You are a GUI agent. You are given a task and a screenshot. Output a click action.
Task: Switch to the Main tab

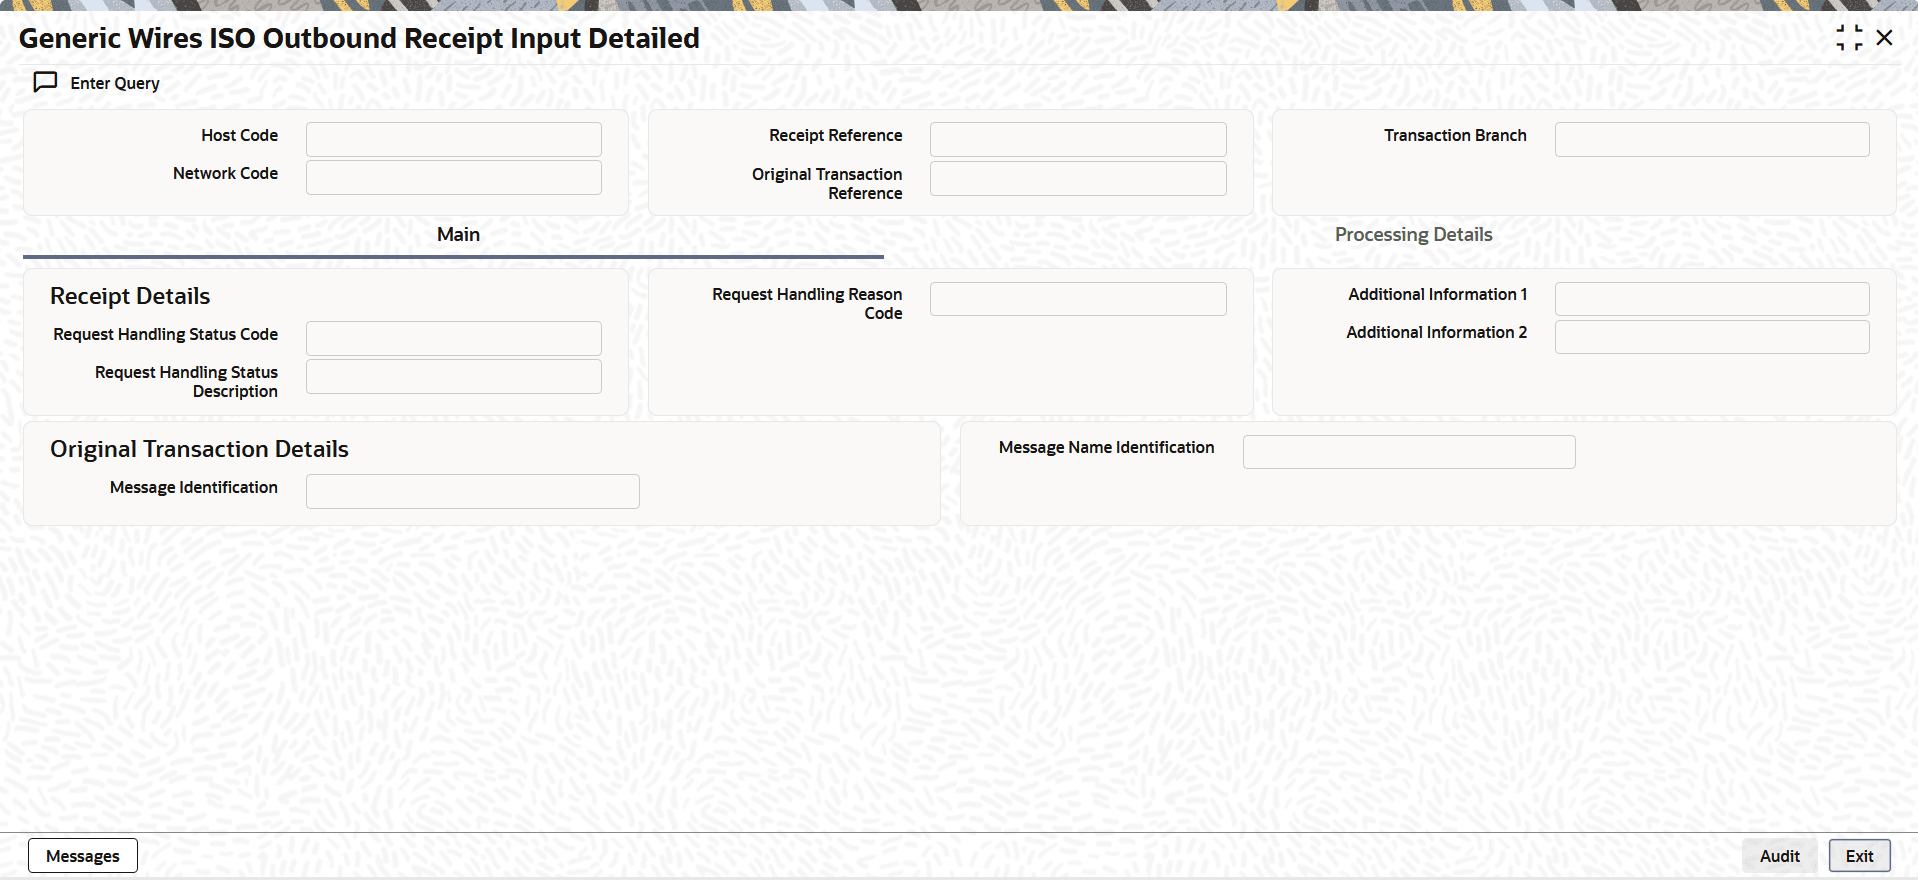(x=458, y=234)
